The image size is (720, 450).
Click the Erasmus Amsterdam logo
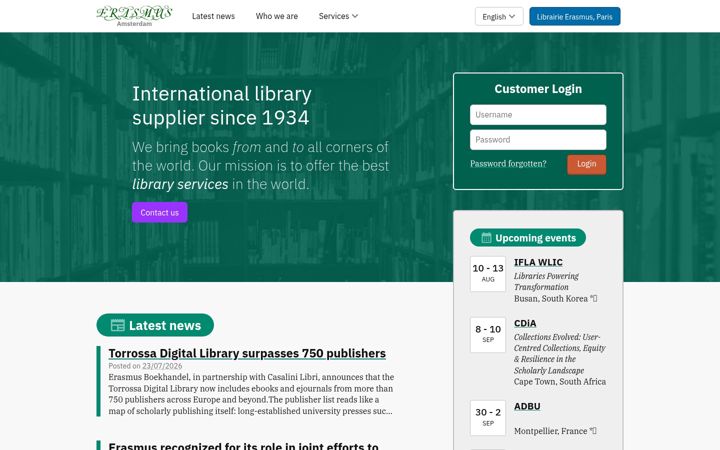coord(134,16)
